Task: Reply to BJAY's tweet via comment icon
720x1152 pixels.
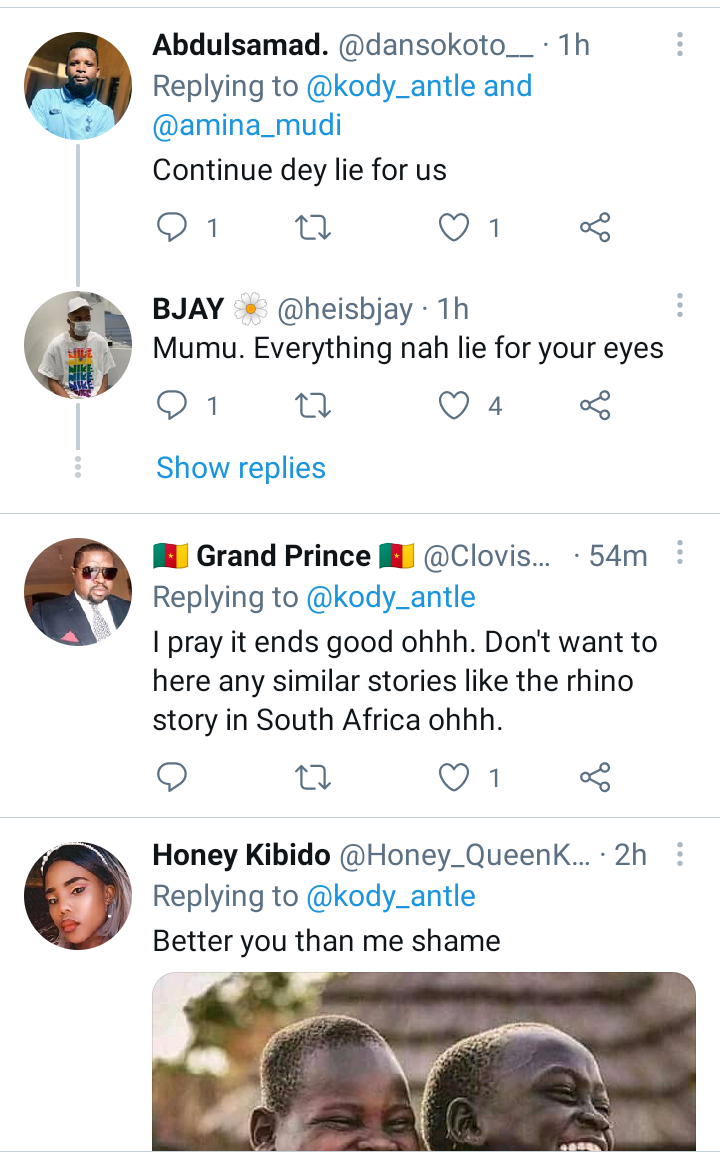Action: [172, 405]
